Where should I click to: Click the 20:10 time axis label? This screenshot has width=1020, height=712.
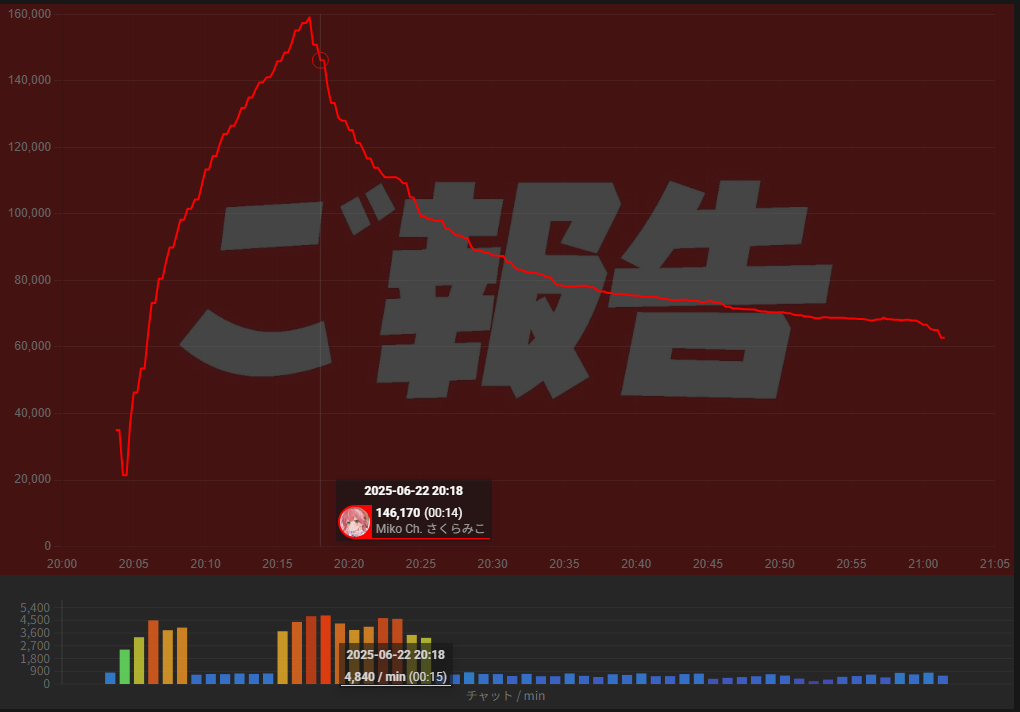[x=206, y=564]
